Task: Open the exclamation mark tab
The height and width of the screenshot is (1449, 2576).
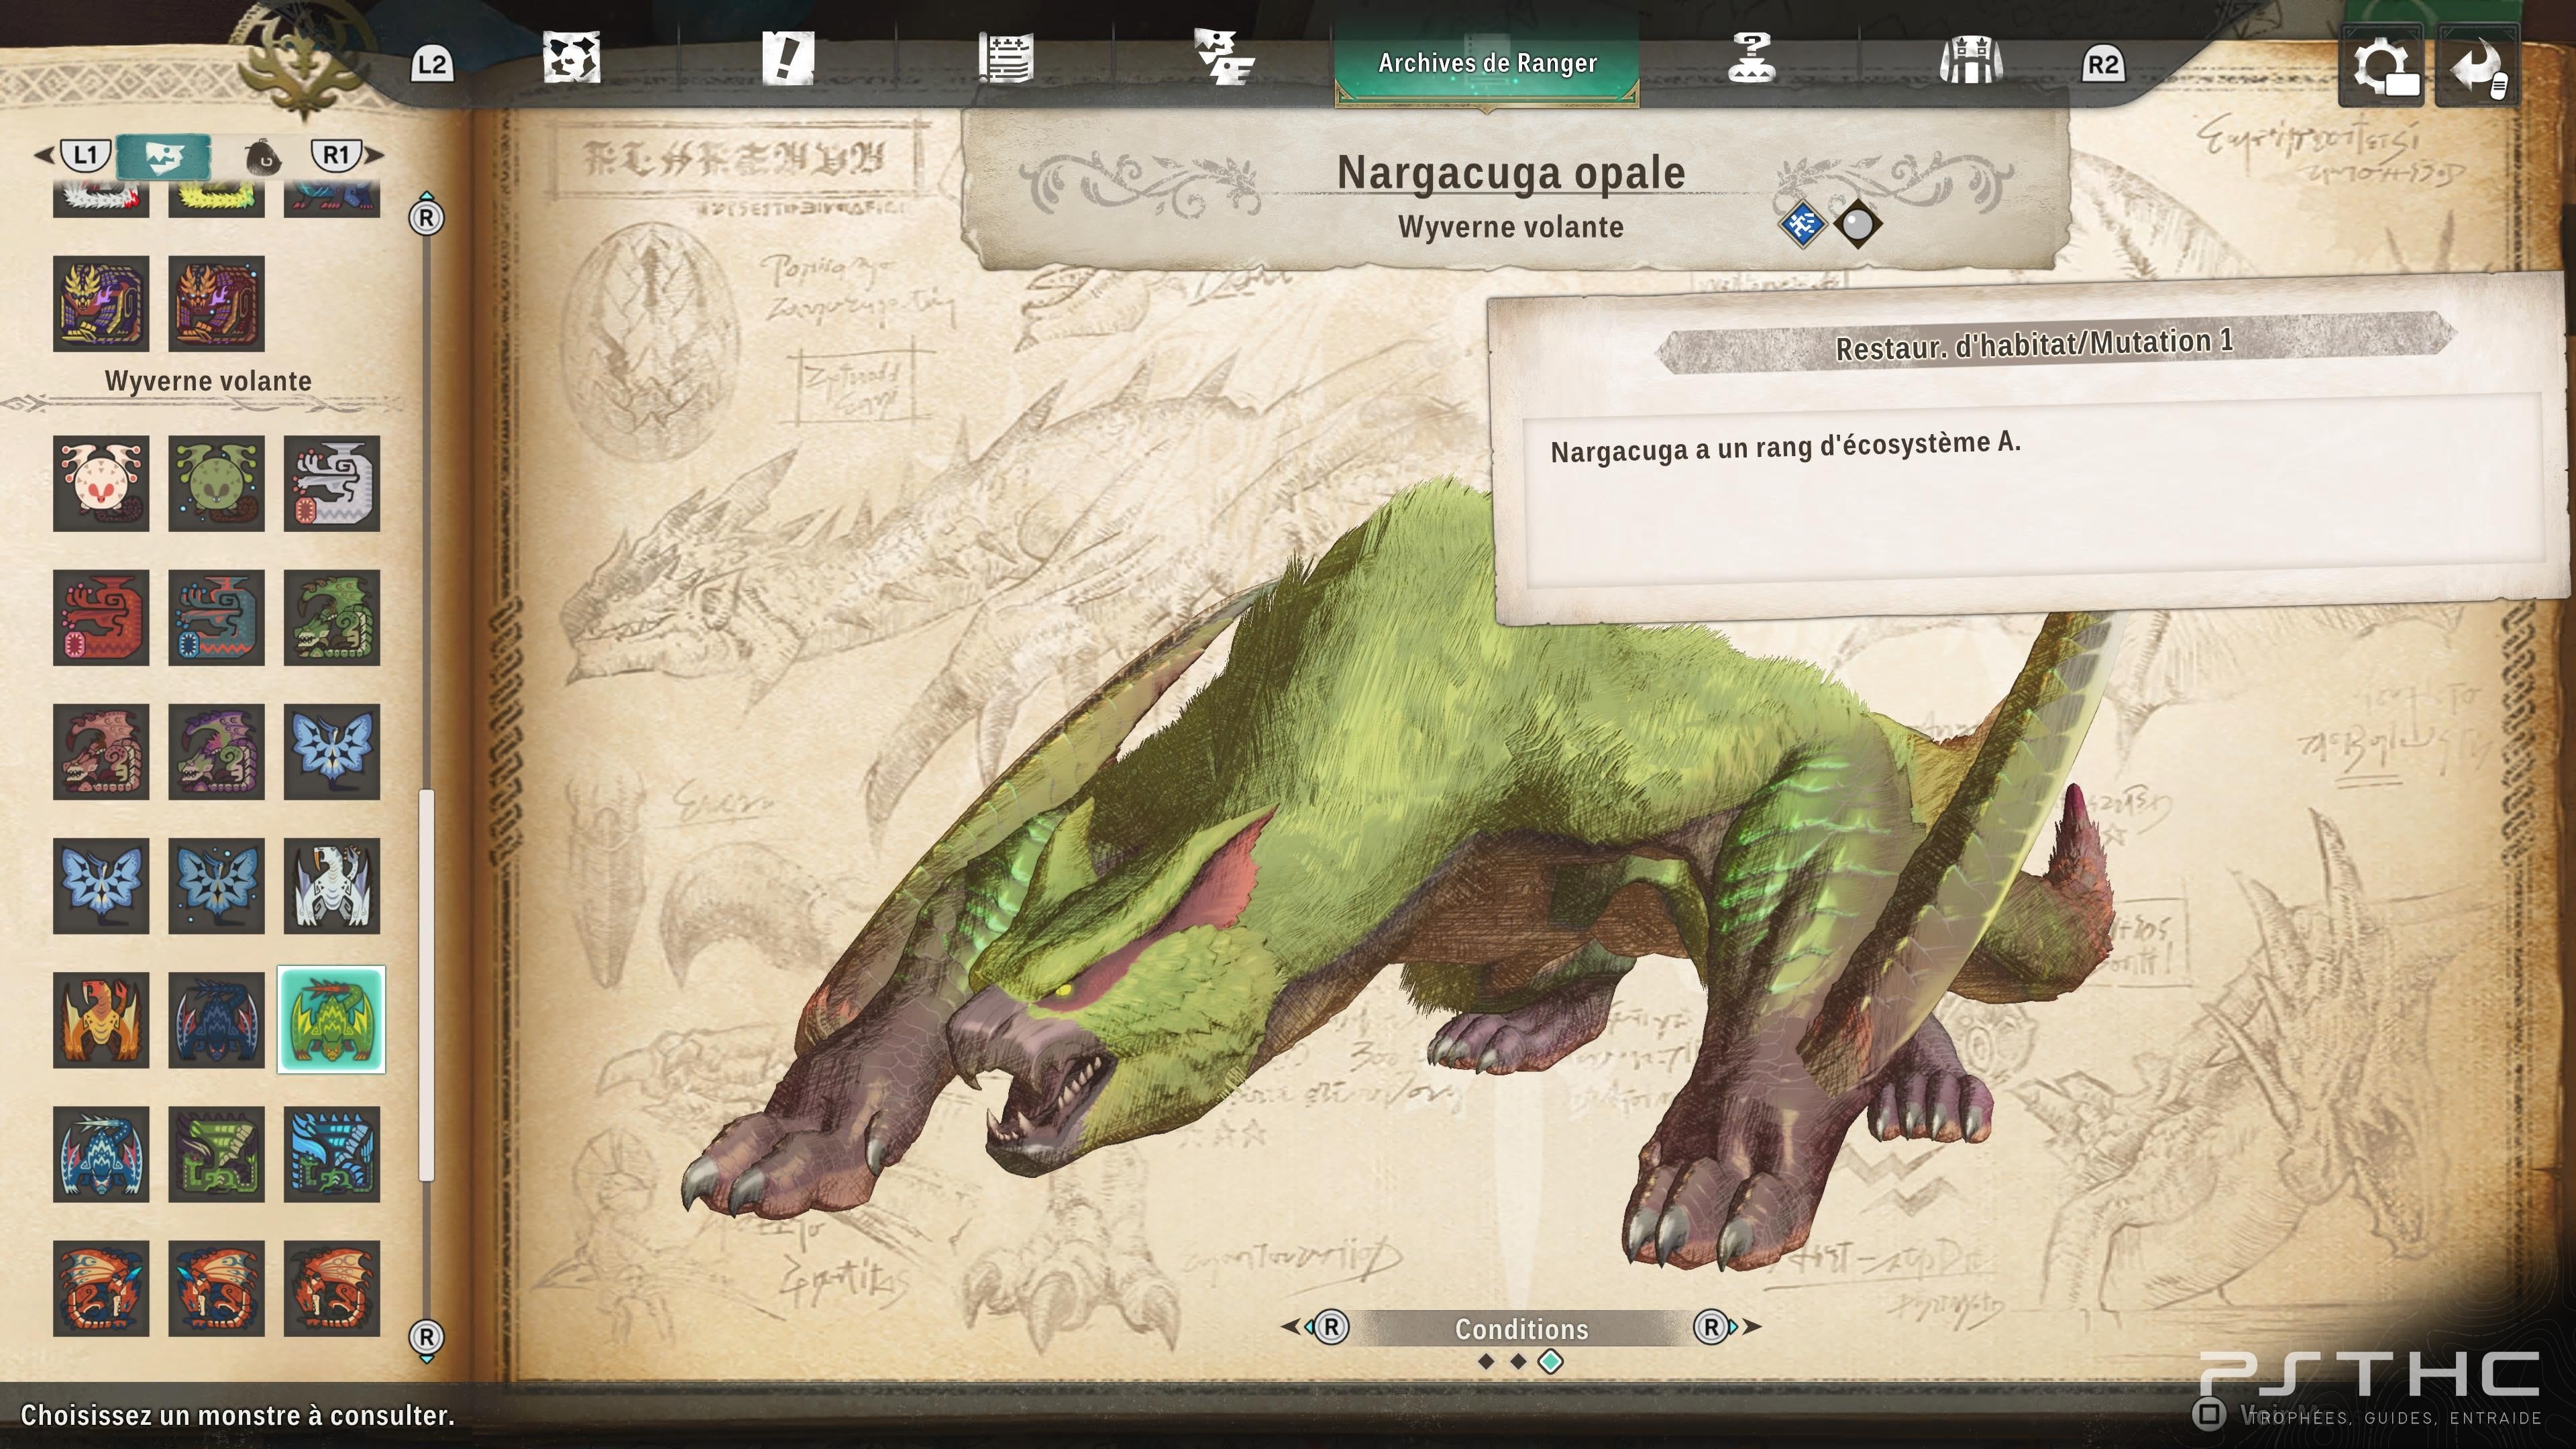Action: pyautogui.click(x=788, y=58)
